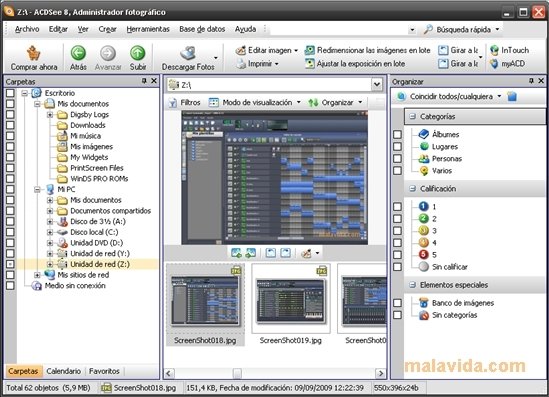This screenshot has height=397, width=549.
Task: Open the Z:\ path dropdown
Action: (377, 84)
